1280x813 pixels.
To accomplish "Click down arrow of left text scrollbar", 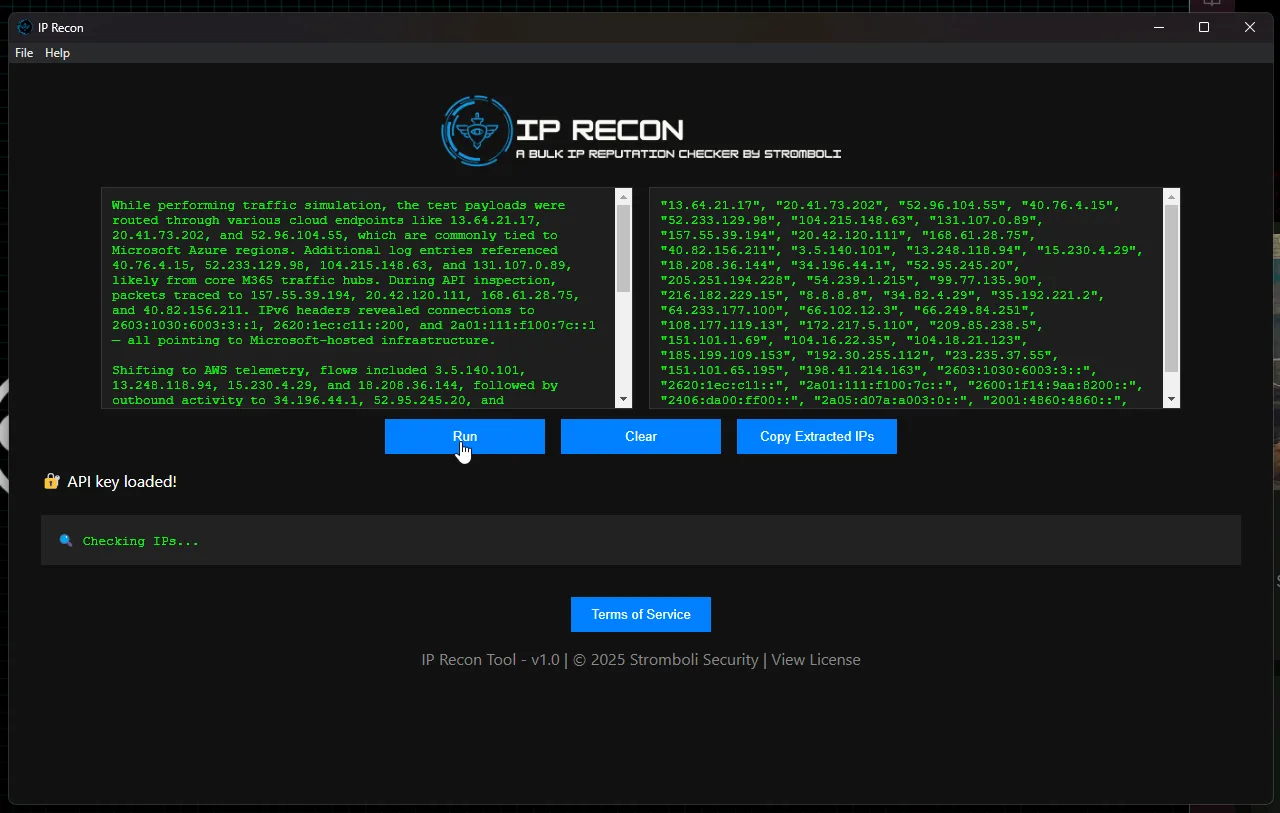I will tap(623, 399).
